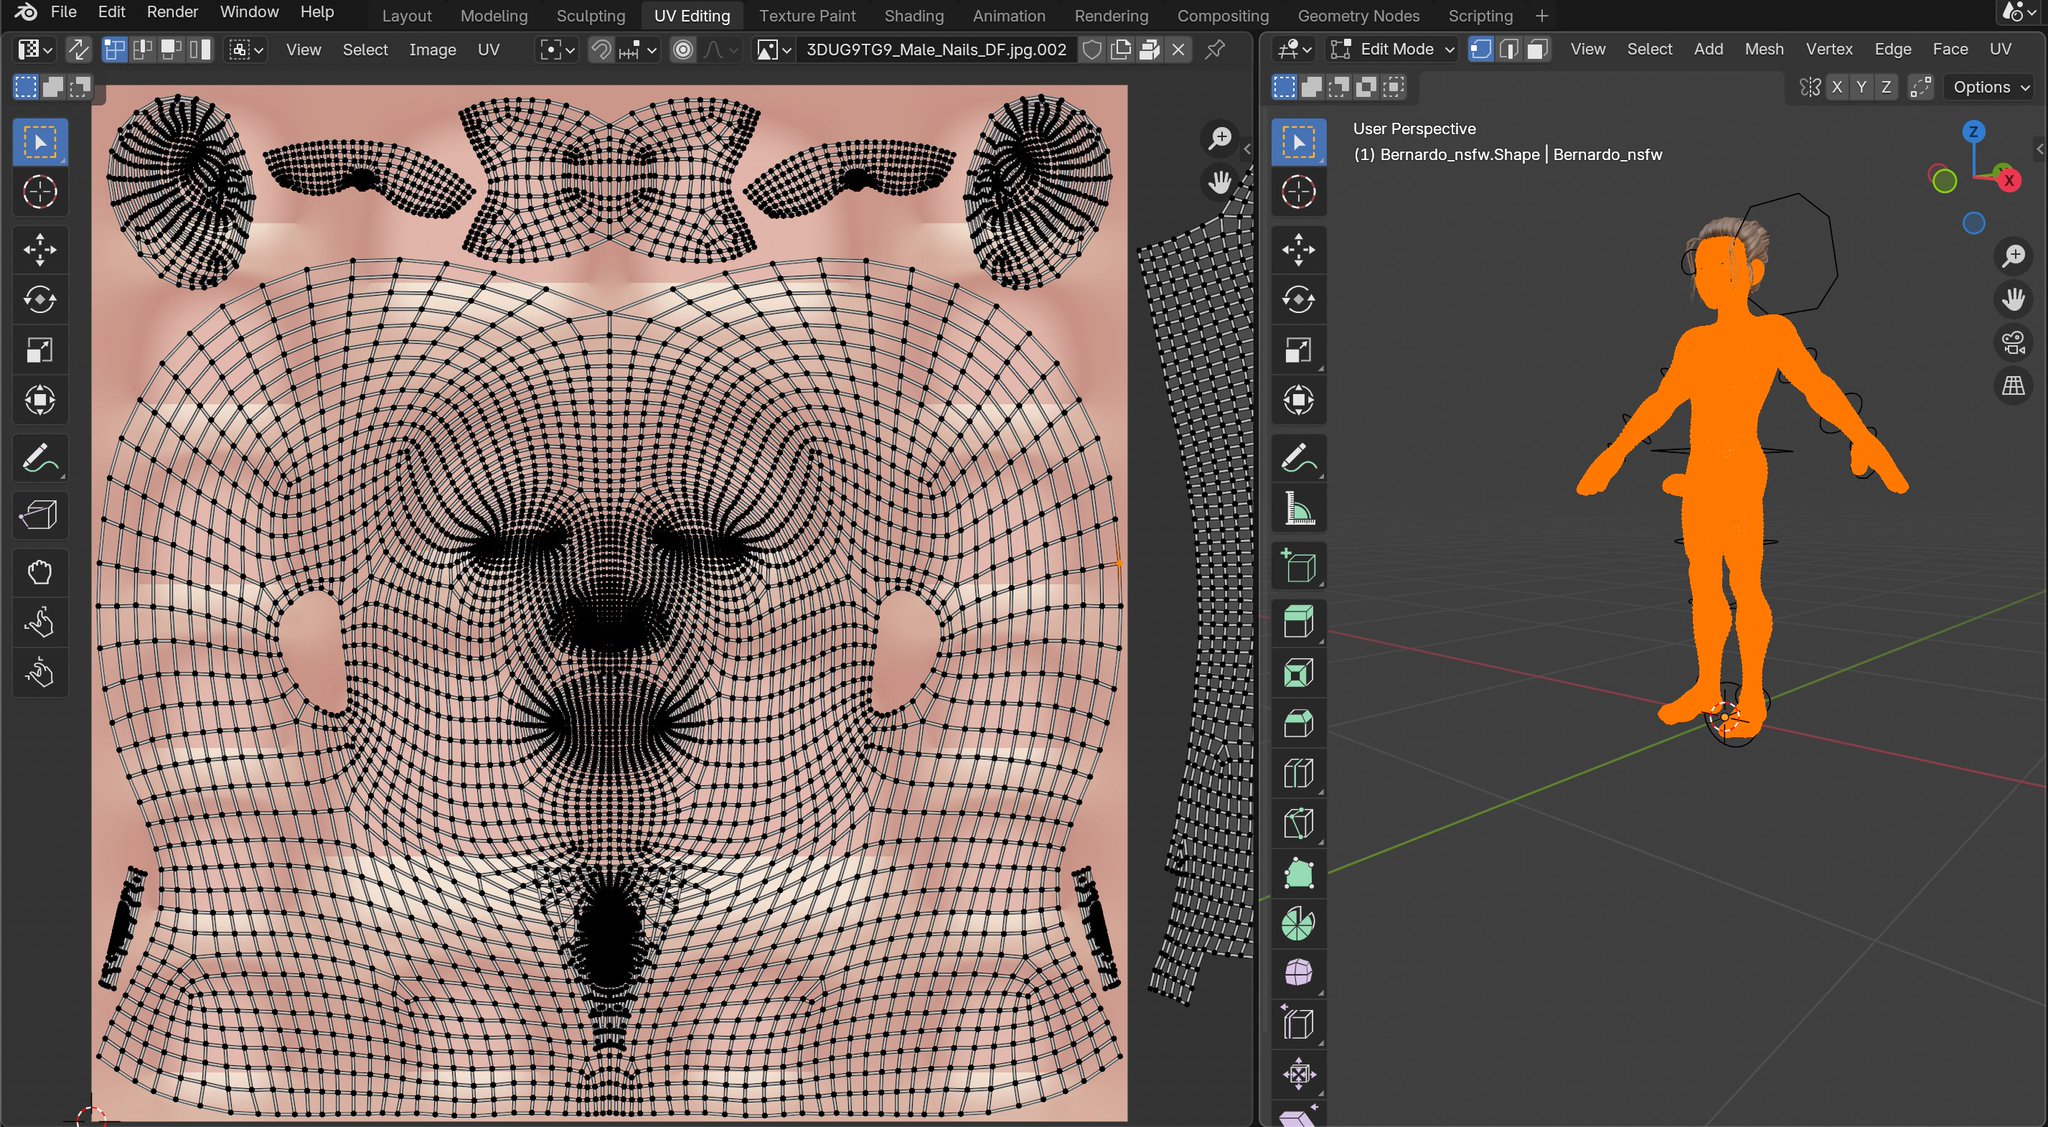Select the Bevel tool
This screenshot has width=2048, height=1127.
pyautogui.click(x=1298, y=723)
